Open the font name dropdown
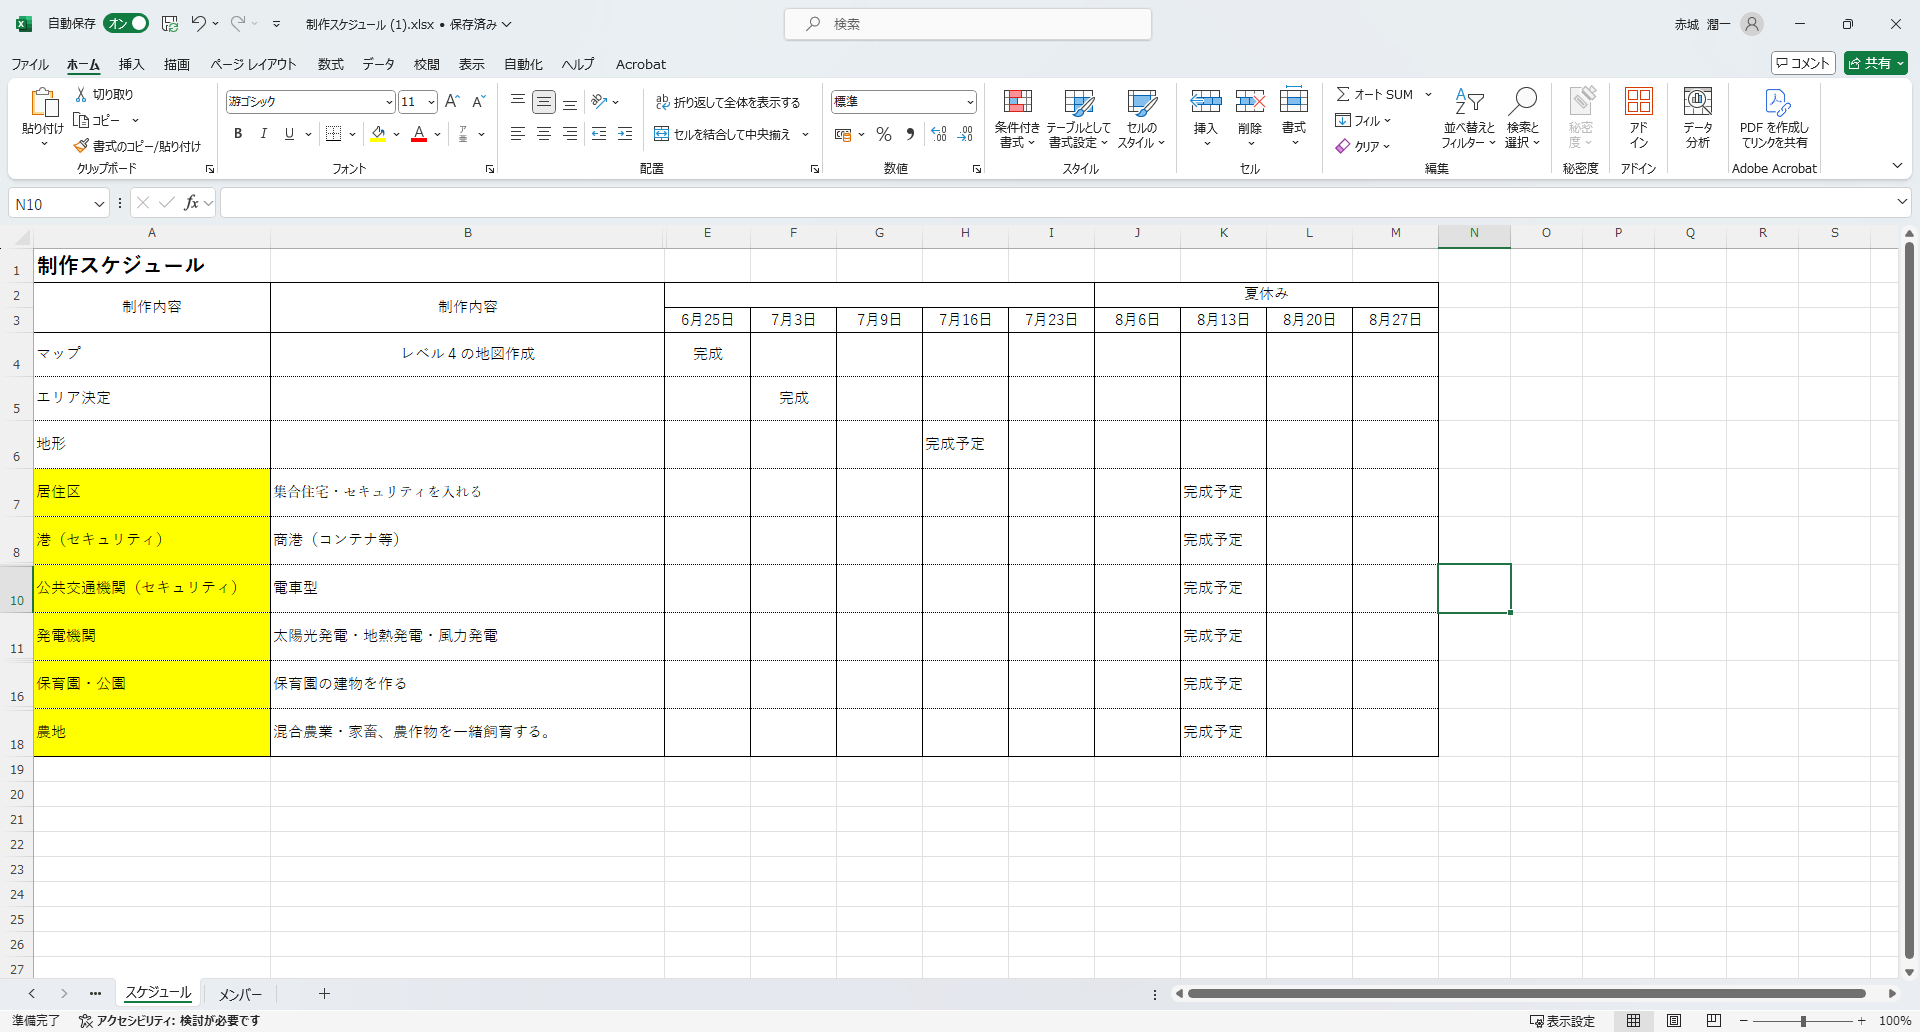This screenshot has height=1032, width=1920. (x=389, y=102)
